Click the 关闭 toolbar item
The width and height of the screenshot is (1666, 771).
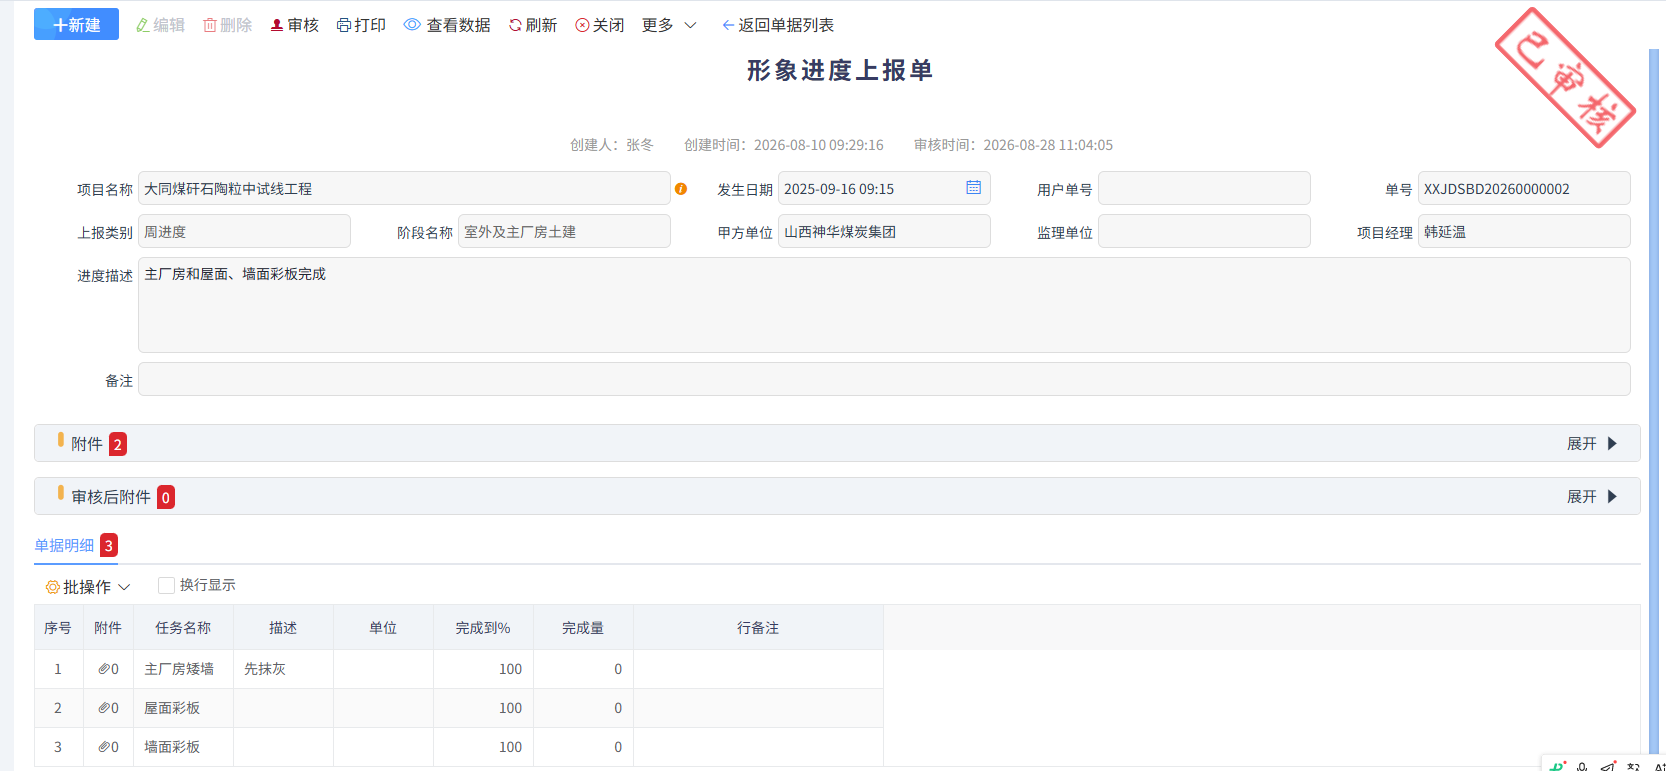pyautogui.click(x=599, y=25)
